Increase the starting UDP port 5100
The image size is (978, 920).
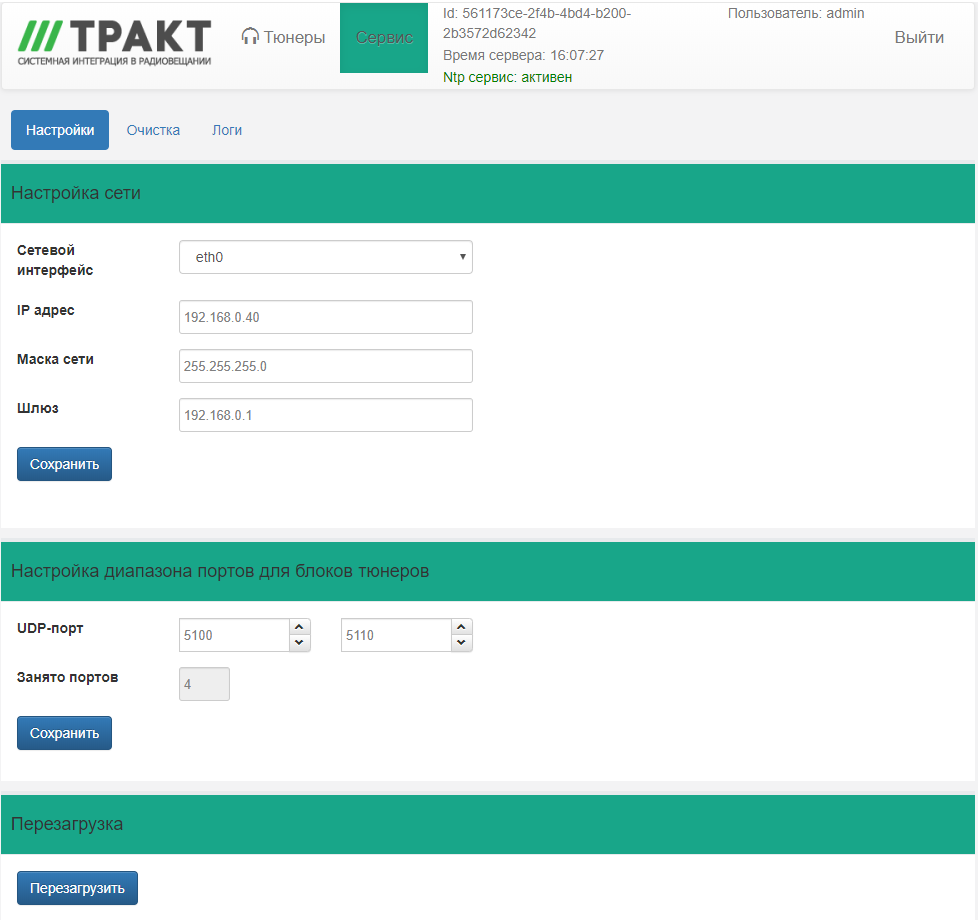300,627
